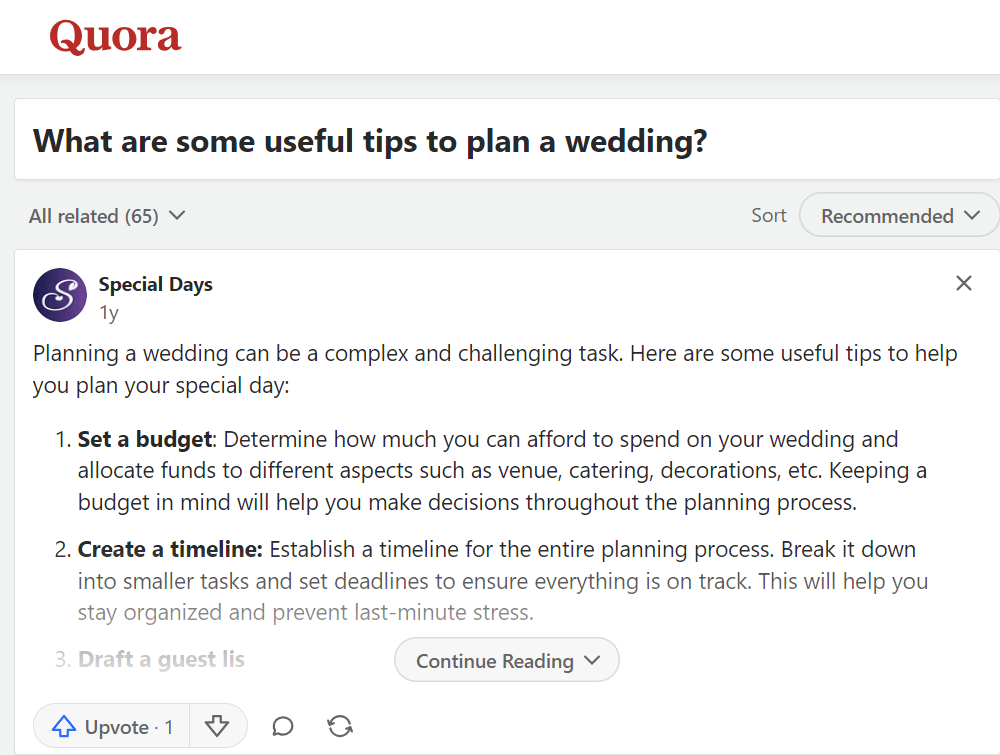This screenshot has height=755, width=1000.
Task: Toggle the downvote on this answer
Action: (x=218, y=725)
